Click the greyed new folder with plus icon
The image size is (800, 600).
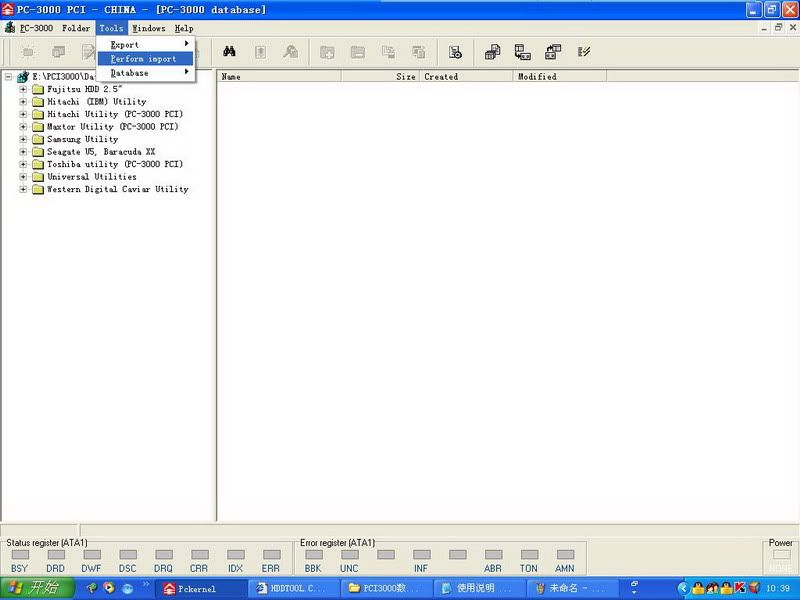327,52
